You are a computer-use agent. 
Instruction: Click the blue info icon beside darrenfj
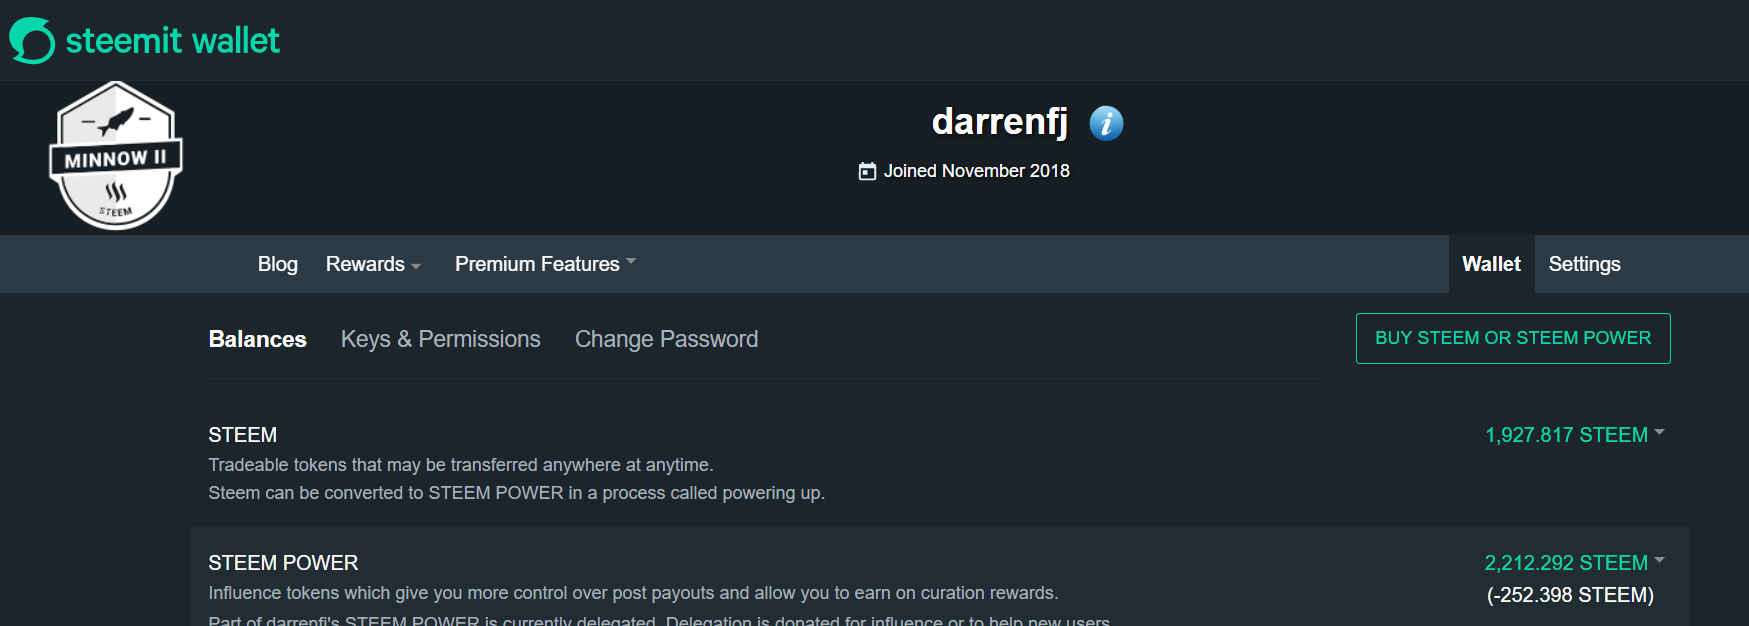[1106, 123]
